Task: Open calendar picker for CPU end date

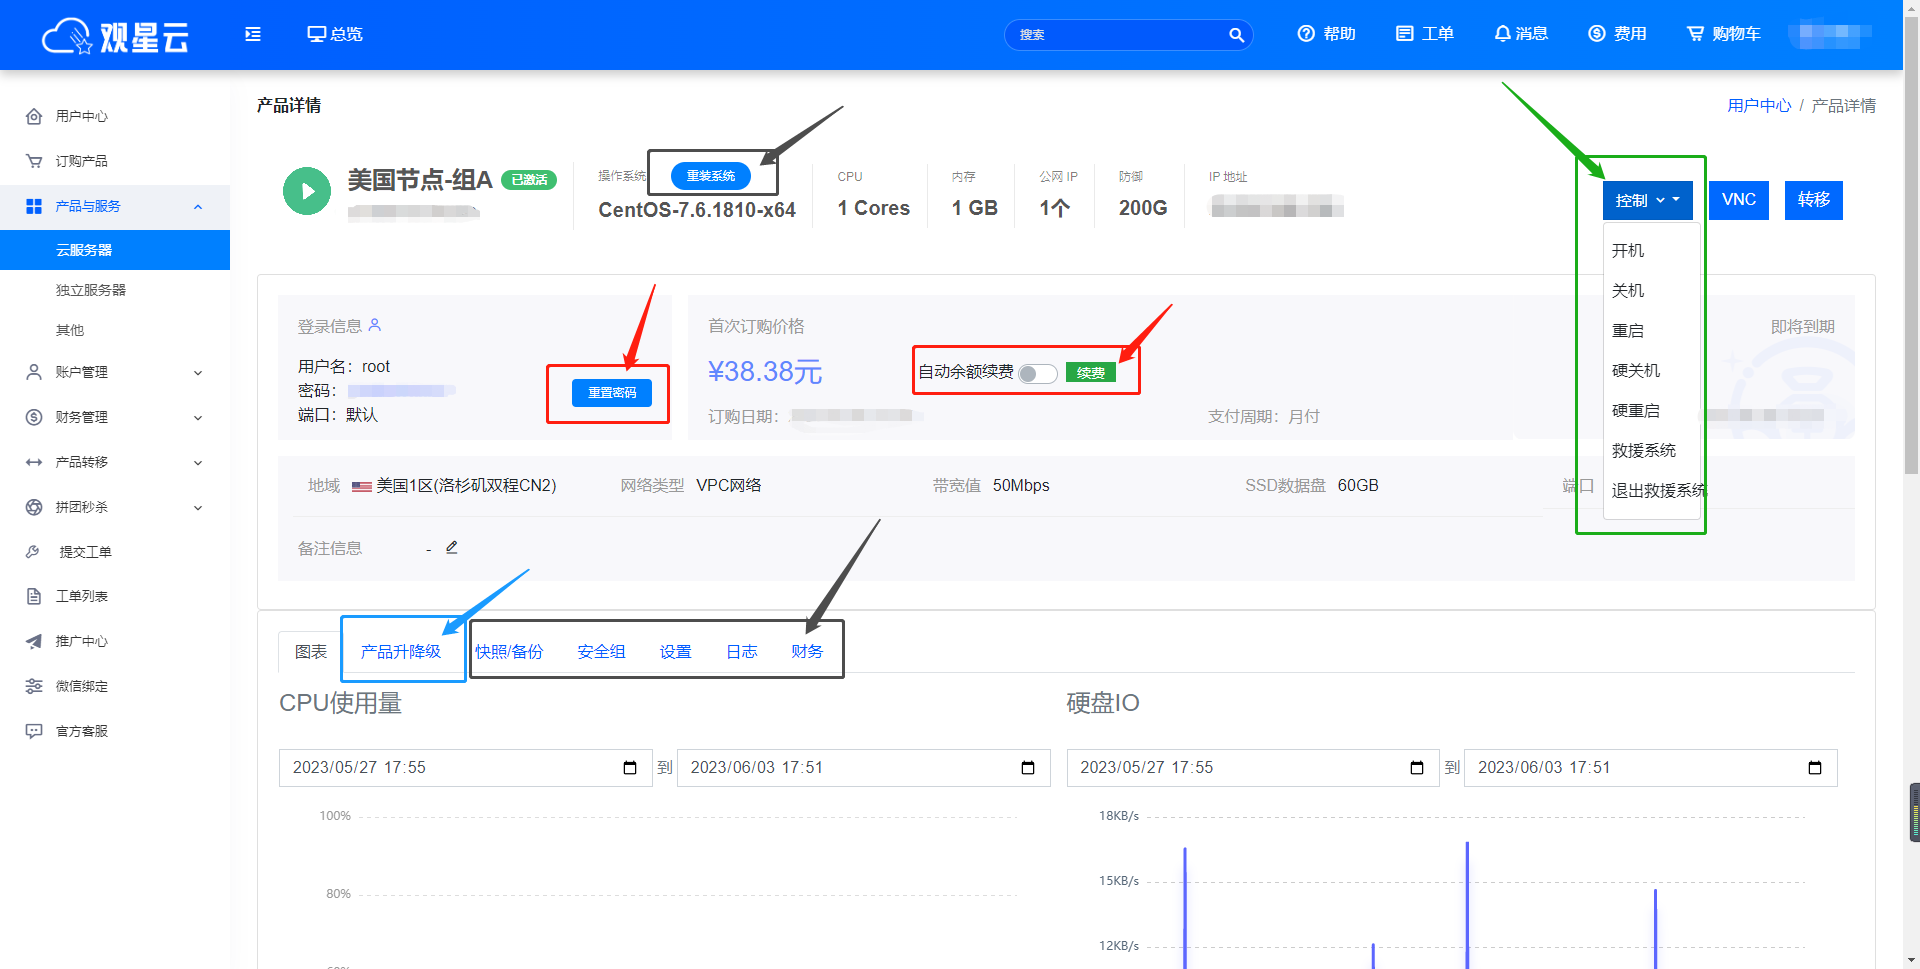Action: coord(1028,768)
